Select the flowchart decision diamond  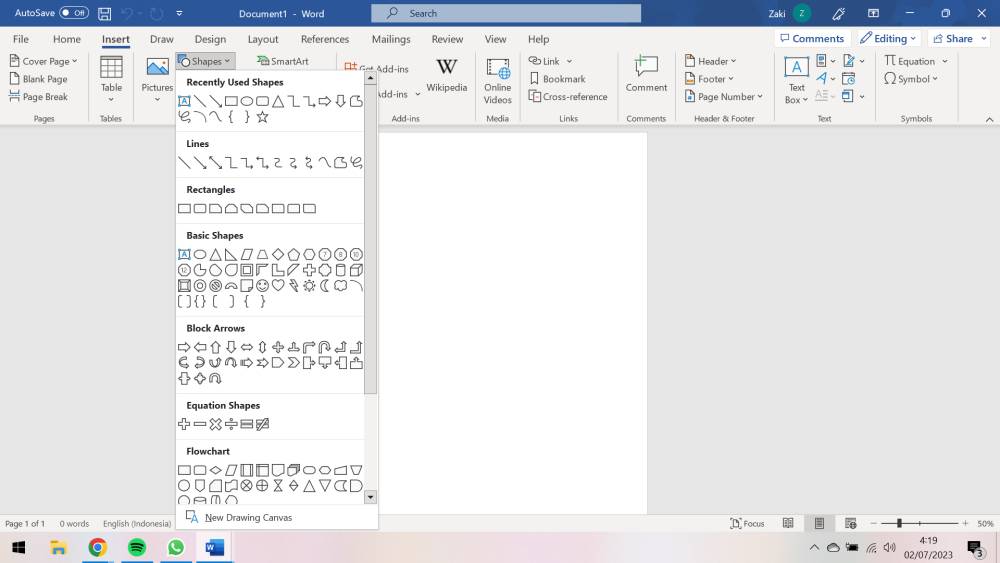pyautogui.click(x=216, y=470)
